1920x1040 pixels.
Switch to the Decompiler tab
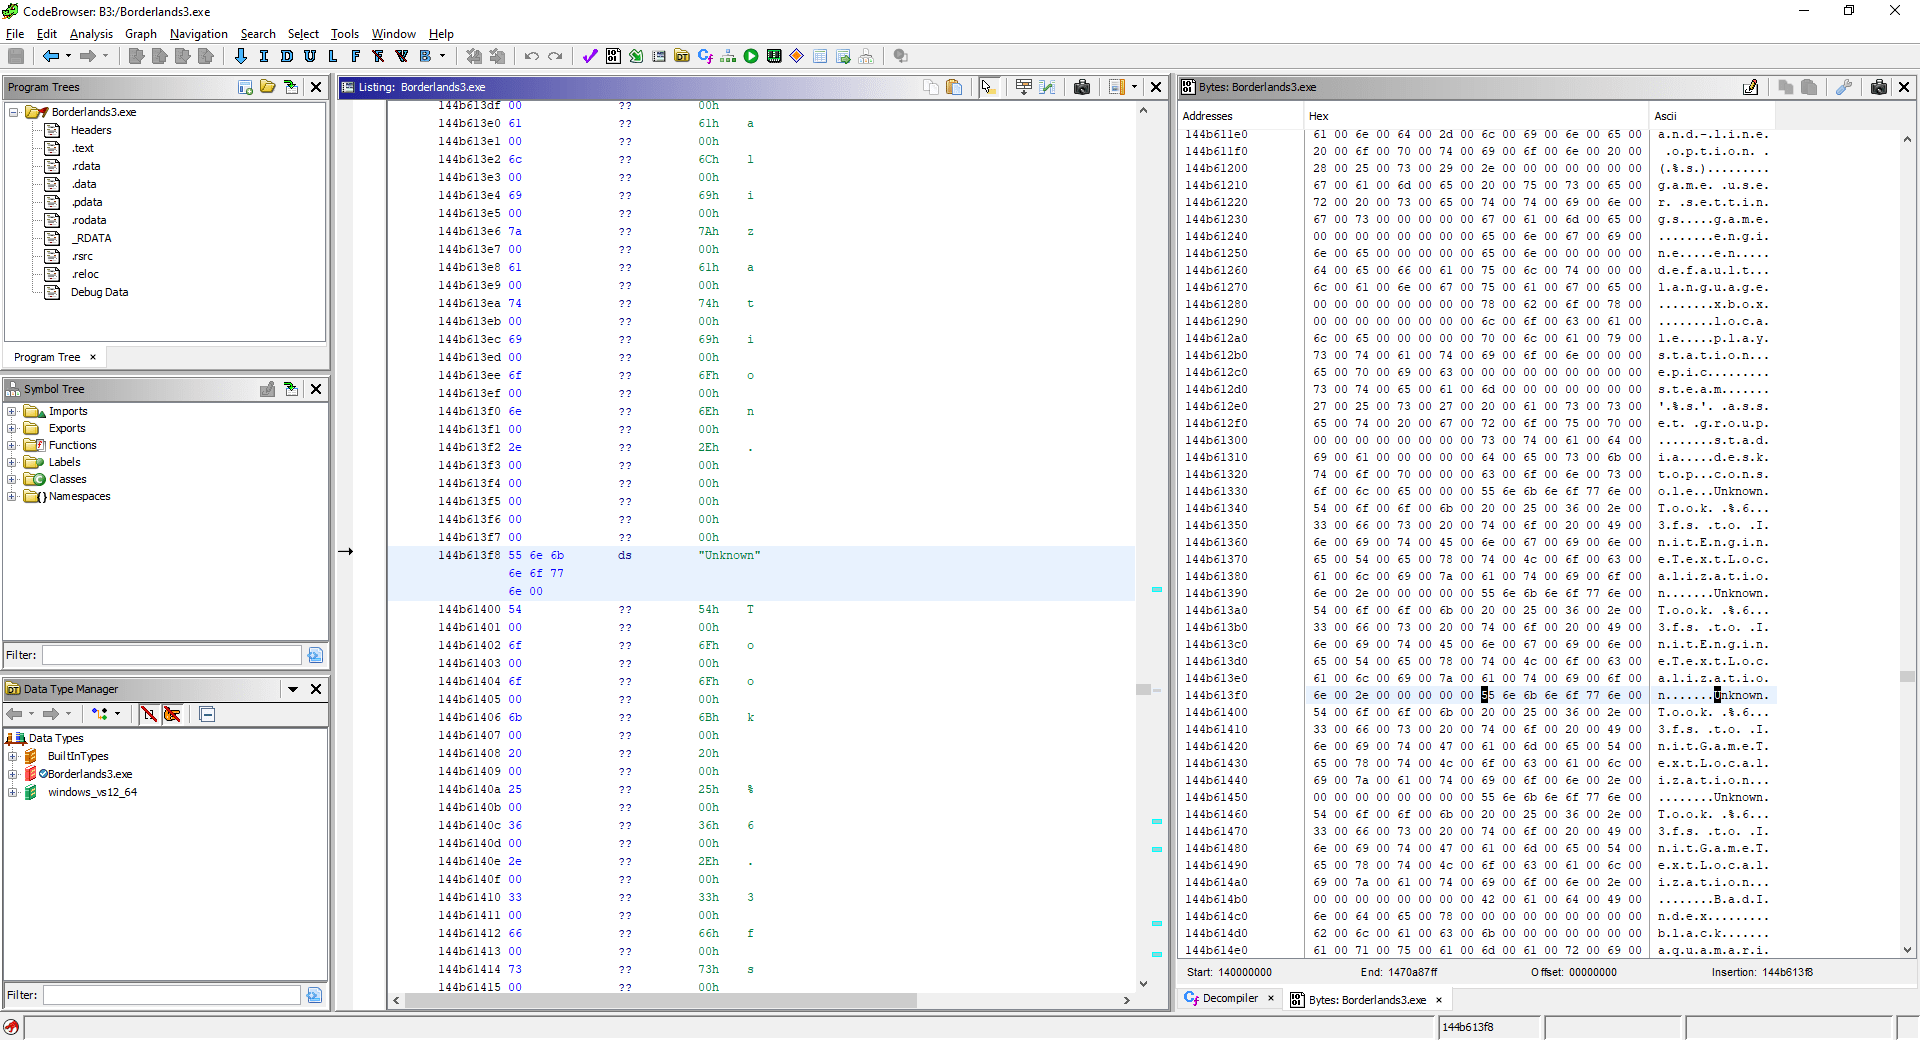pyautogui.click(x=1229, y=999)
